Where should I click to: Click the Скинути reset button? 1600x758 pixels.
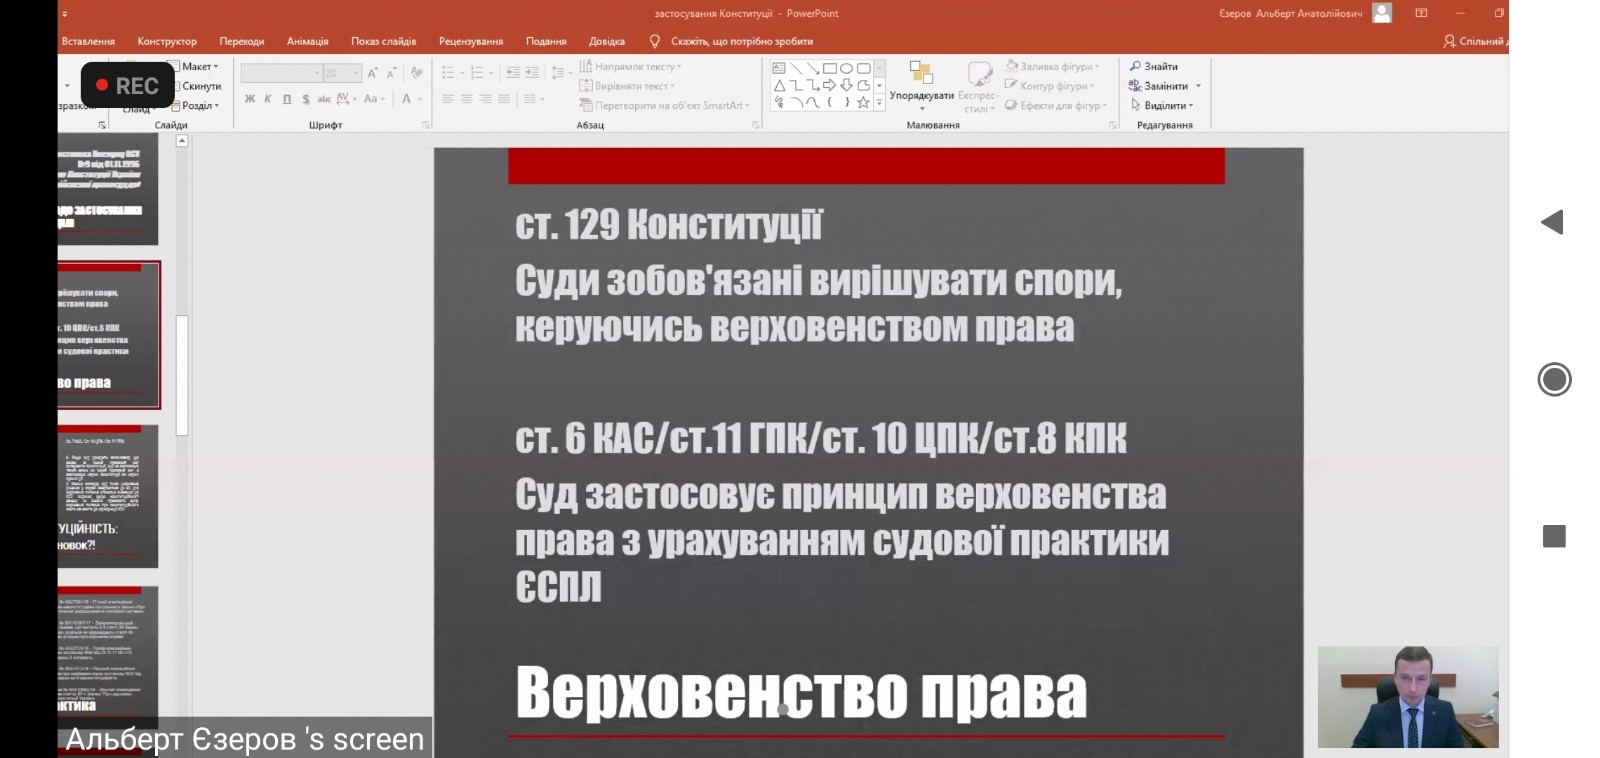coord(201,86)
